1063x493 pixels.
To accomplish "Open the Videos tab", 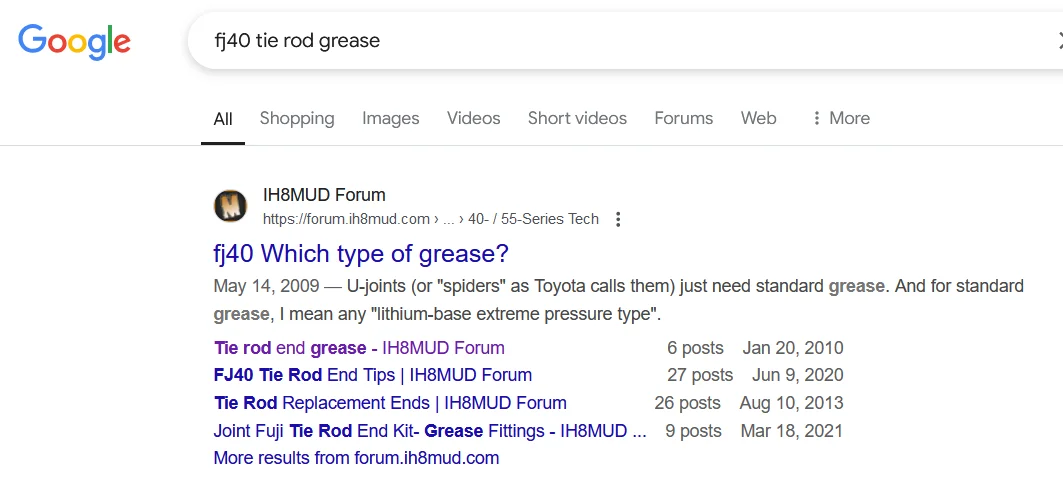I will pos(473,118).
